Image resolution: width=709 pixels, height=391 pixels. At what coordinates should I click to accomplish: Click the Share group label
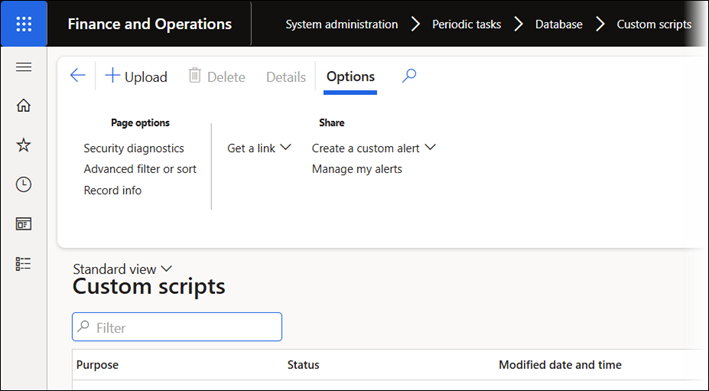click(331, 123)
